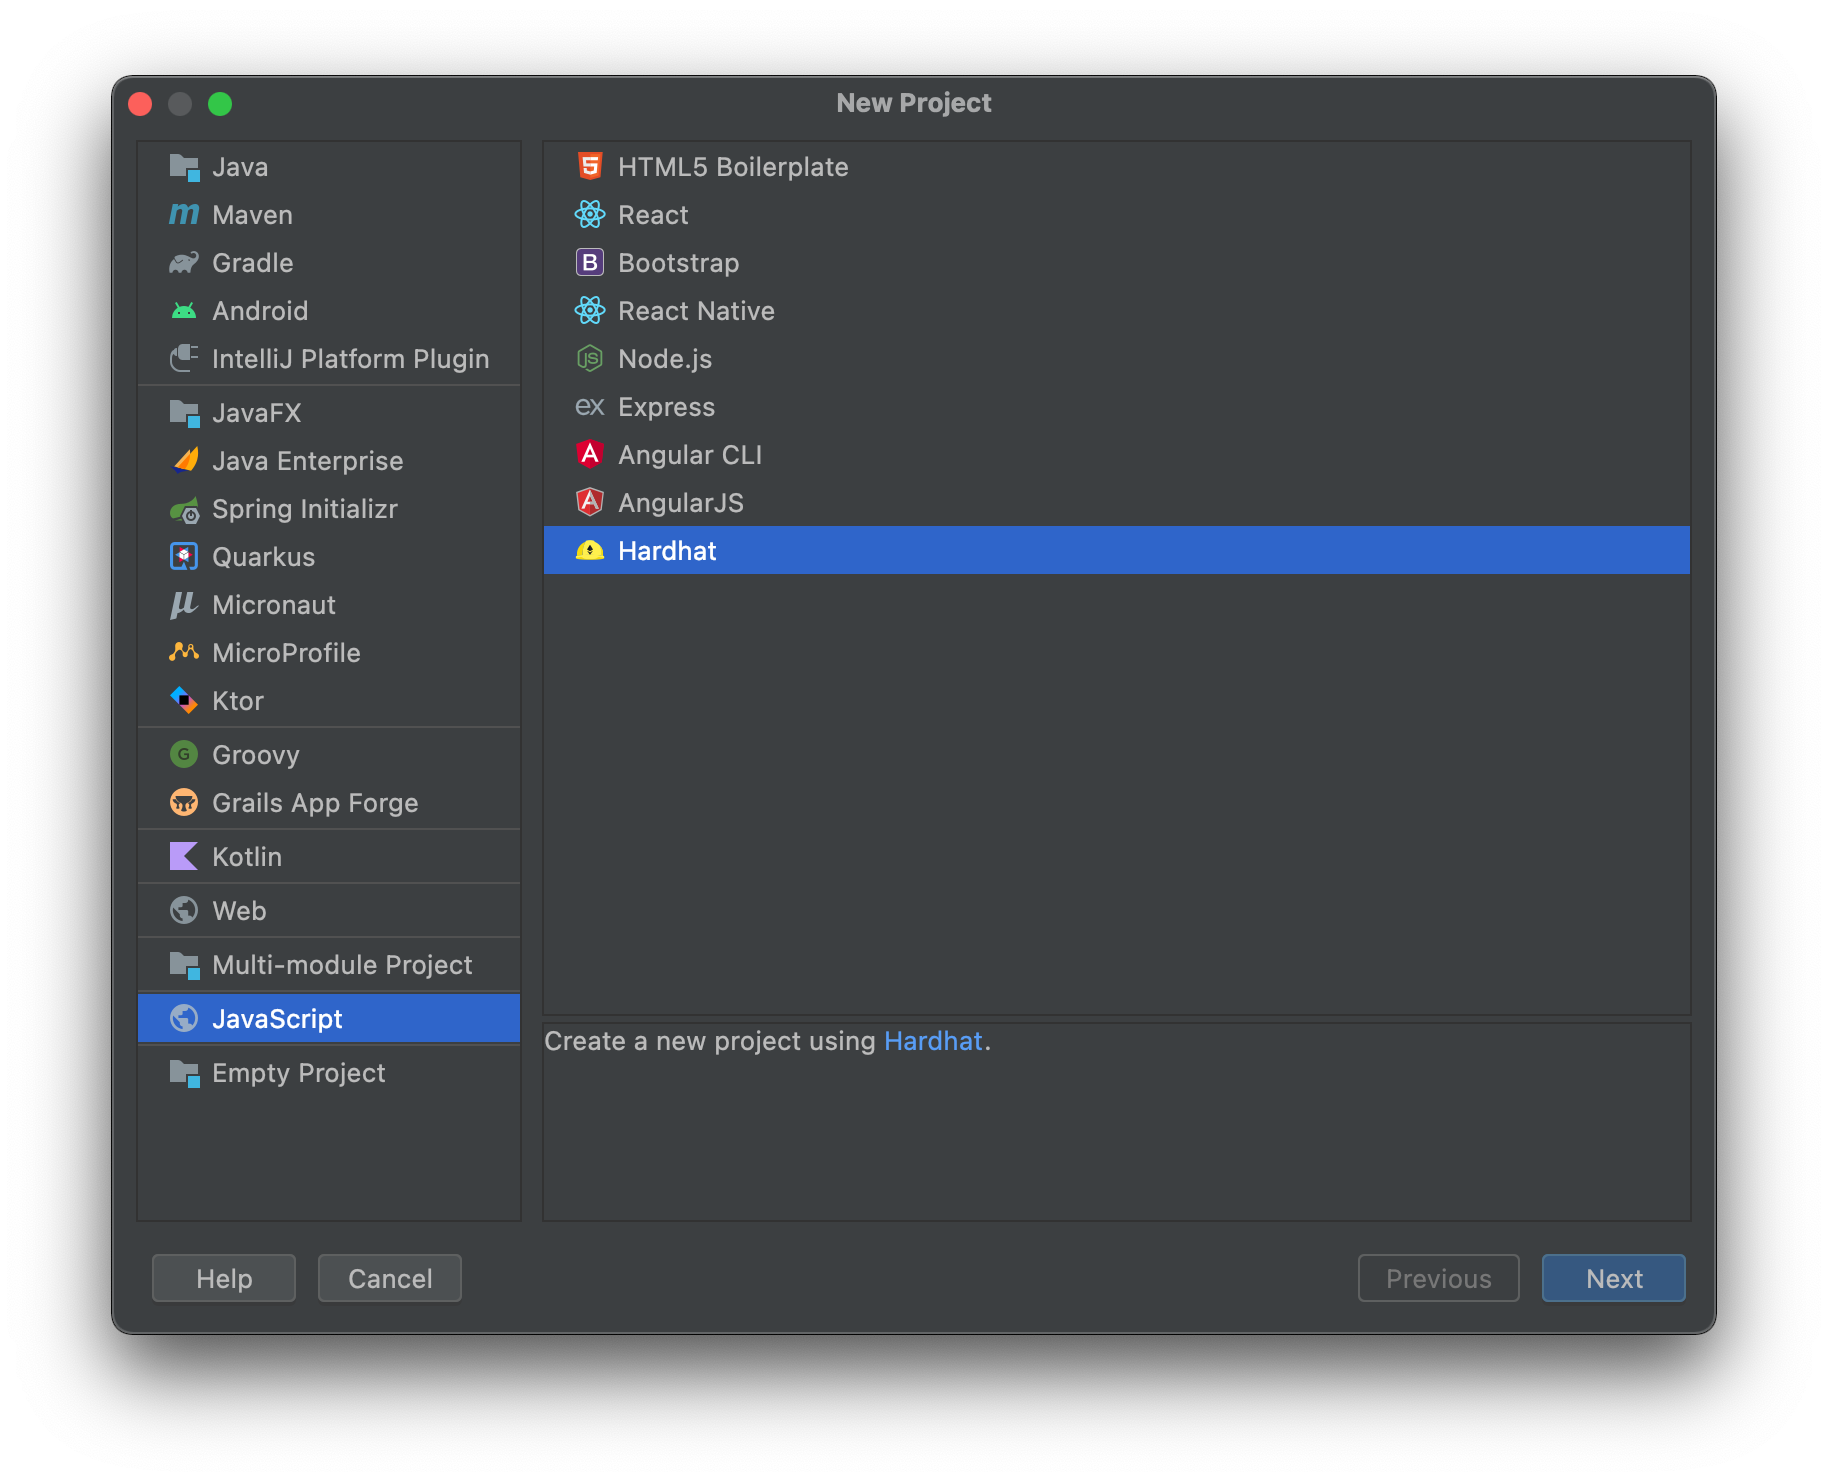The image size is (1828, 1482).
Task: Click the IntelliJ Platform Plugin icon
Action: [184, 359]
